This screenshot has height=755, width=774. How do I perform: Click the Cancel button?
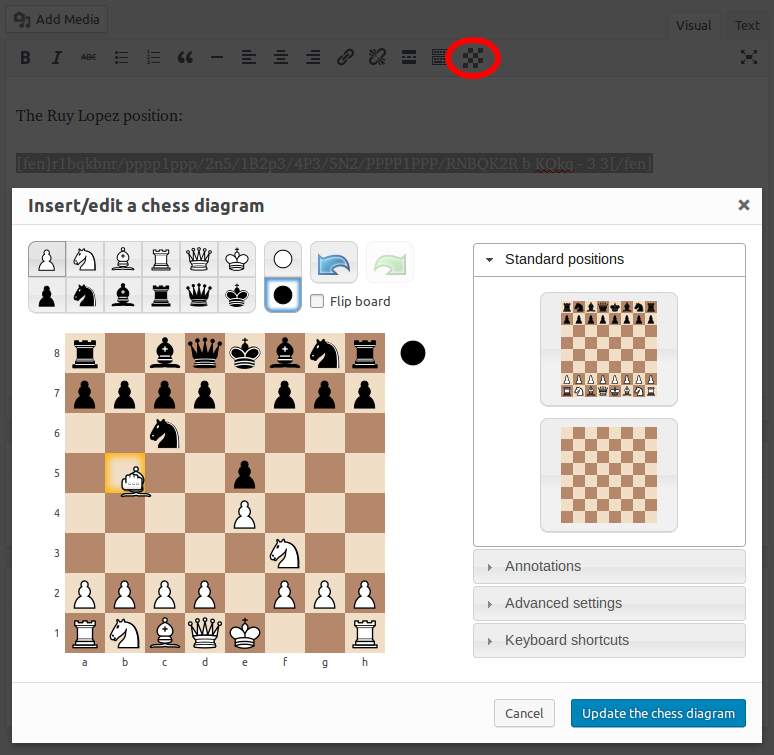click(524, 714)
